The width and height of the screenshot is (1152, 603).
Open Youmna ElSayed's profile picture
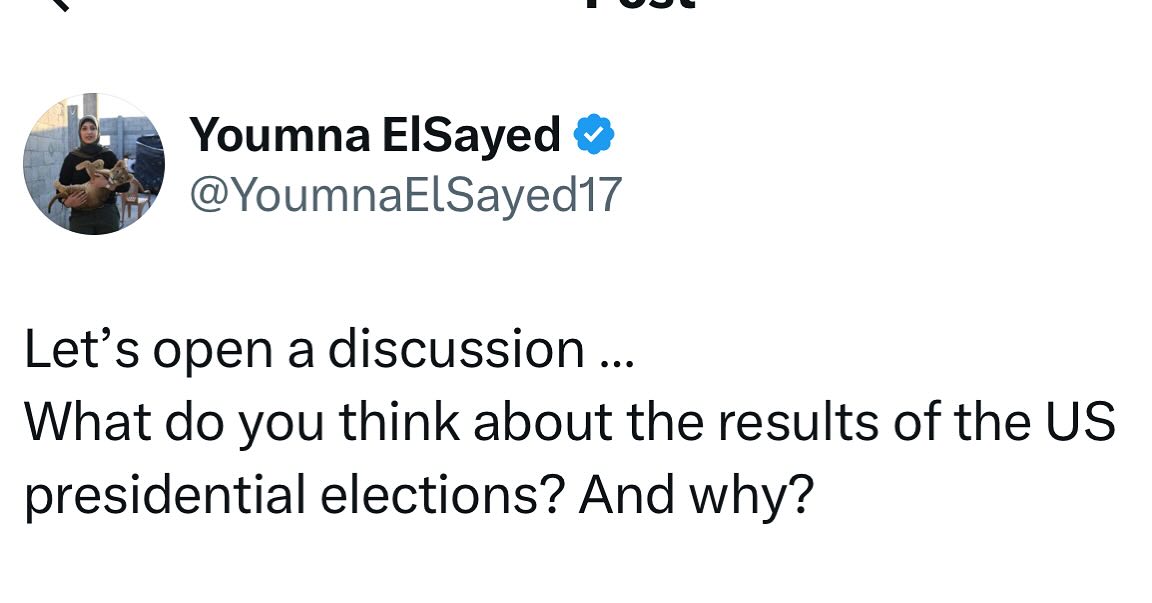(x=93, y=164)
